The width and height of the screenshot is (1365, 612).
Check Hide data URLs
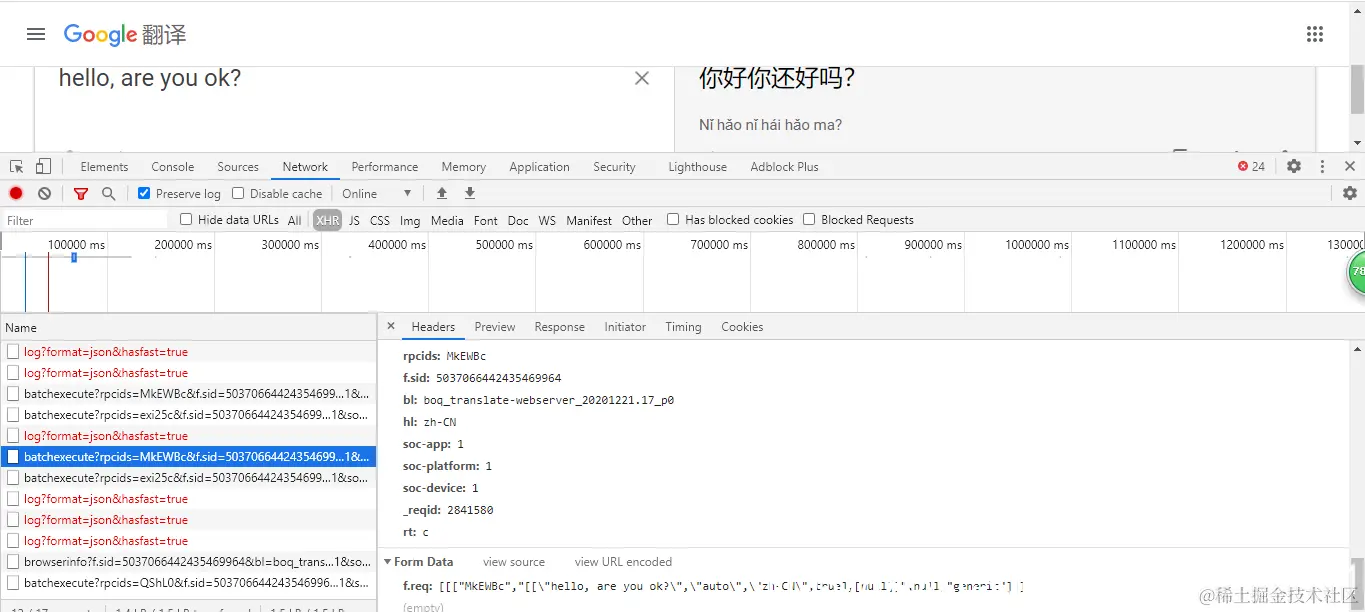(186, 219)
